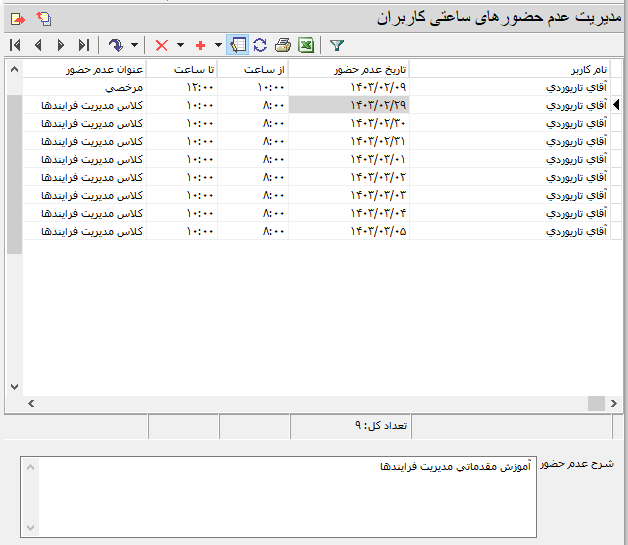Click in the شرح عدم حضور text box
628x545 pixels.
[x=280, y=495]
